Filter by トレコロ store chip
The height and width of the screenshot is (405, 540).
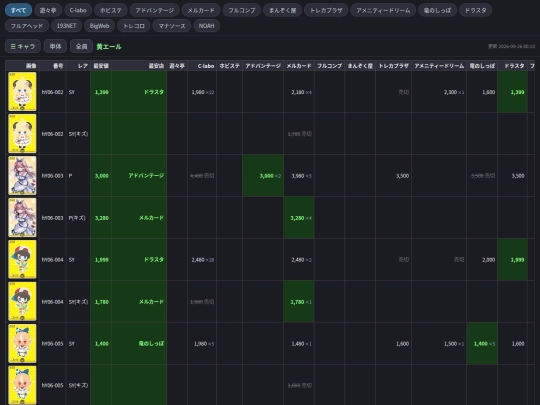pos(134,25)
